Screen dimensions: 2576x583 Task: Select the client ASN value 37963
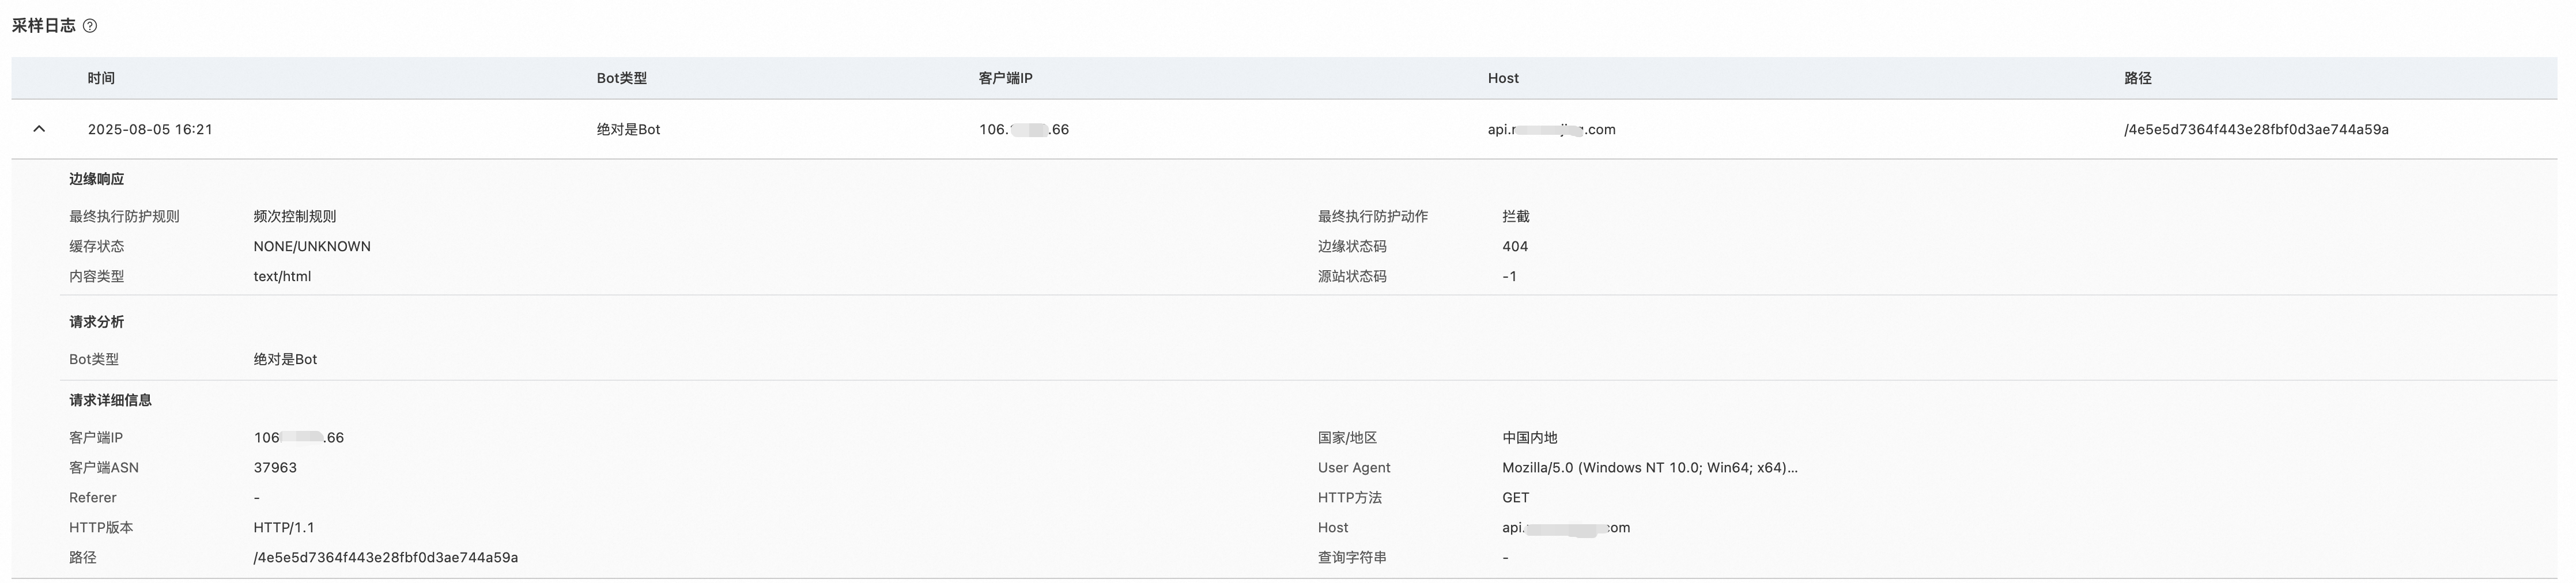pyautogui.click(x=275, y=467)
